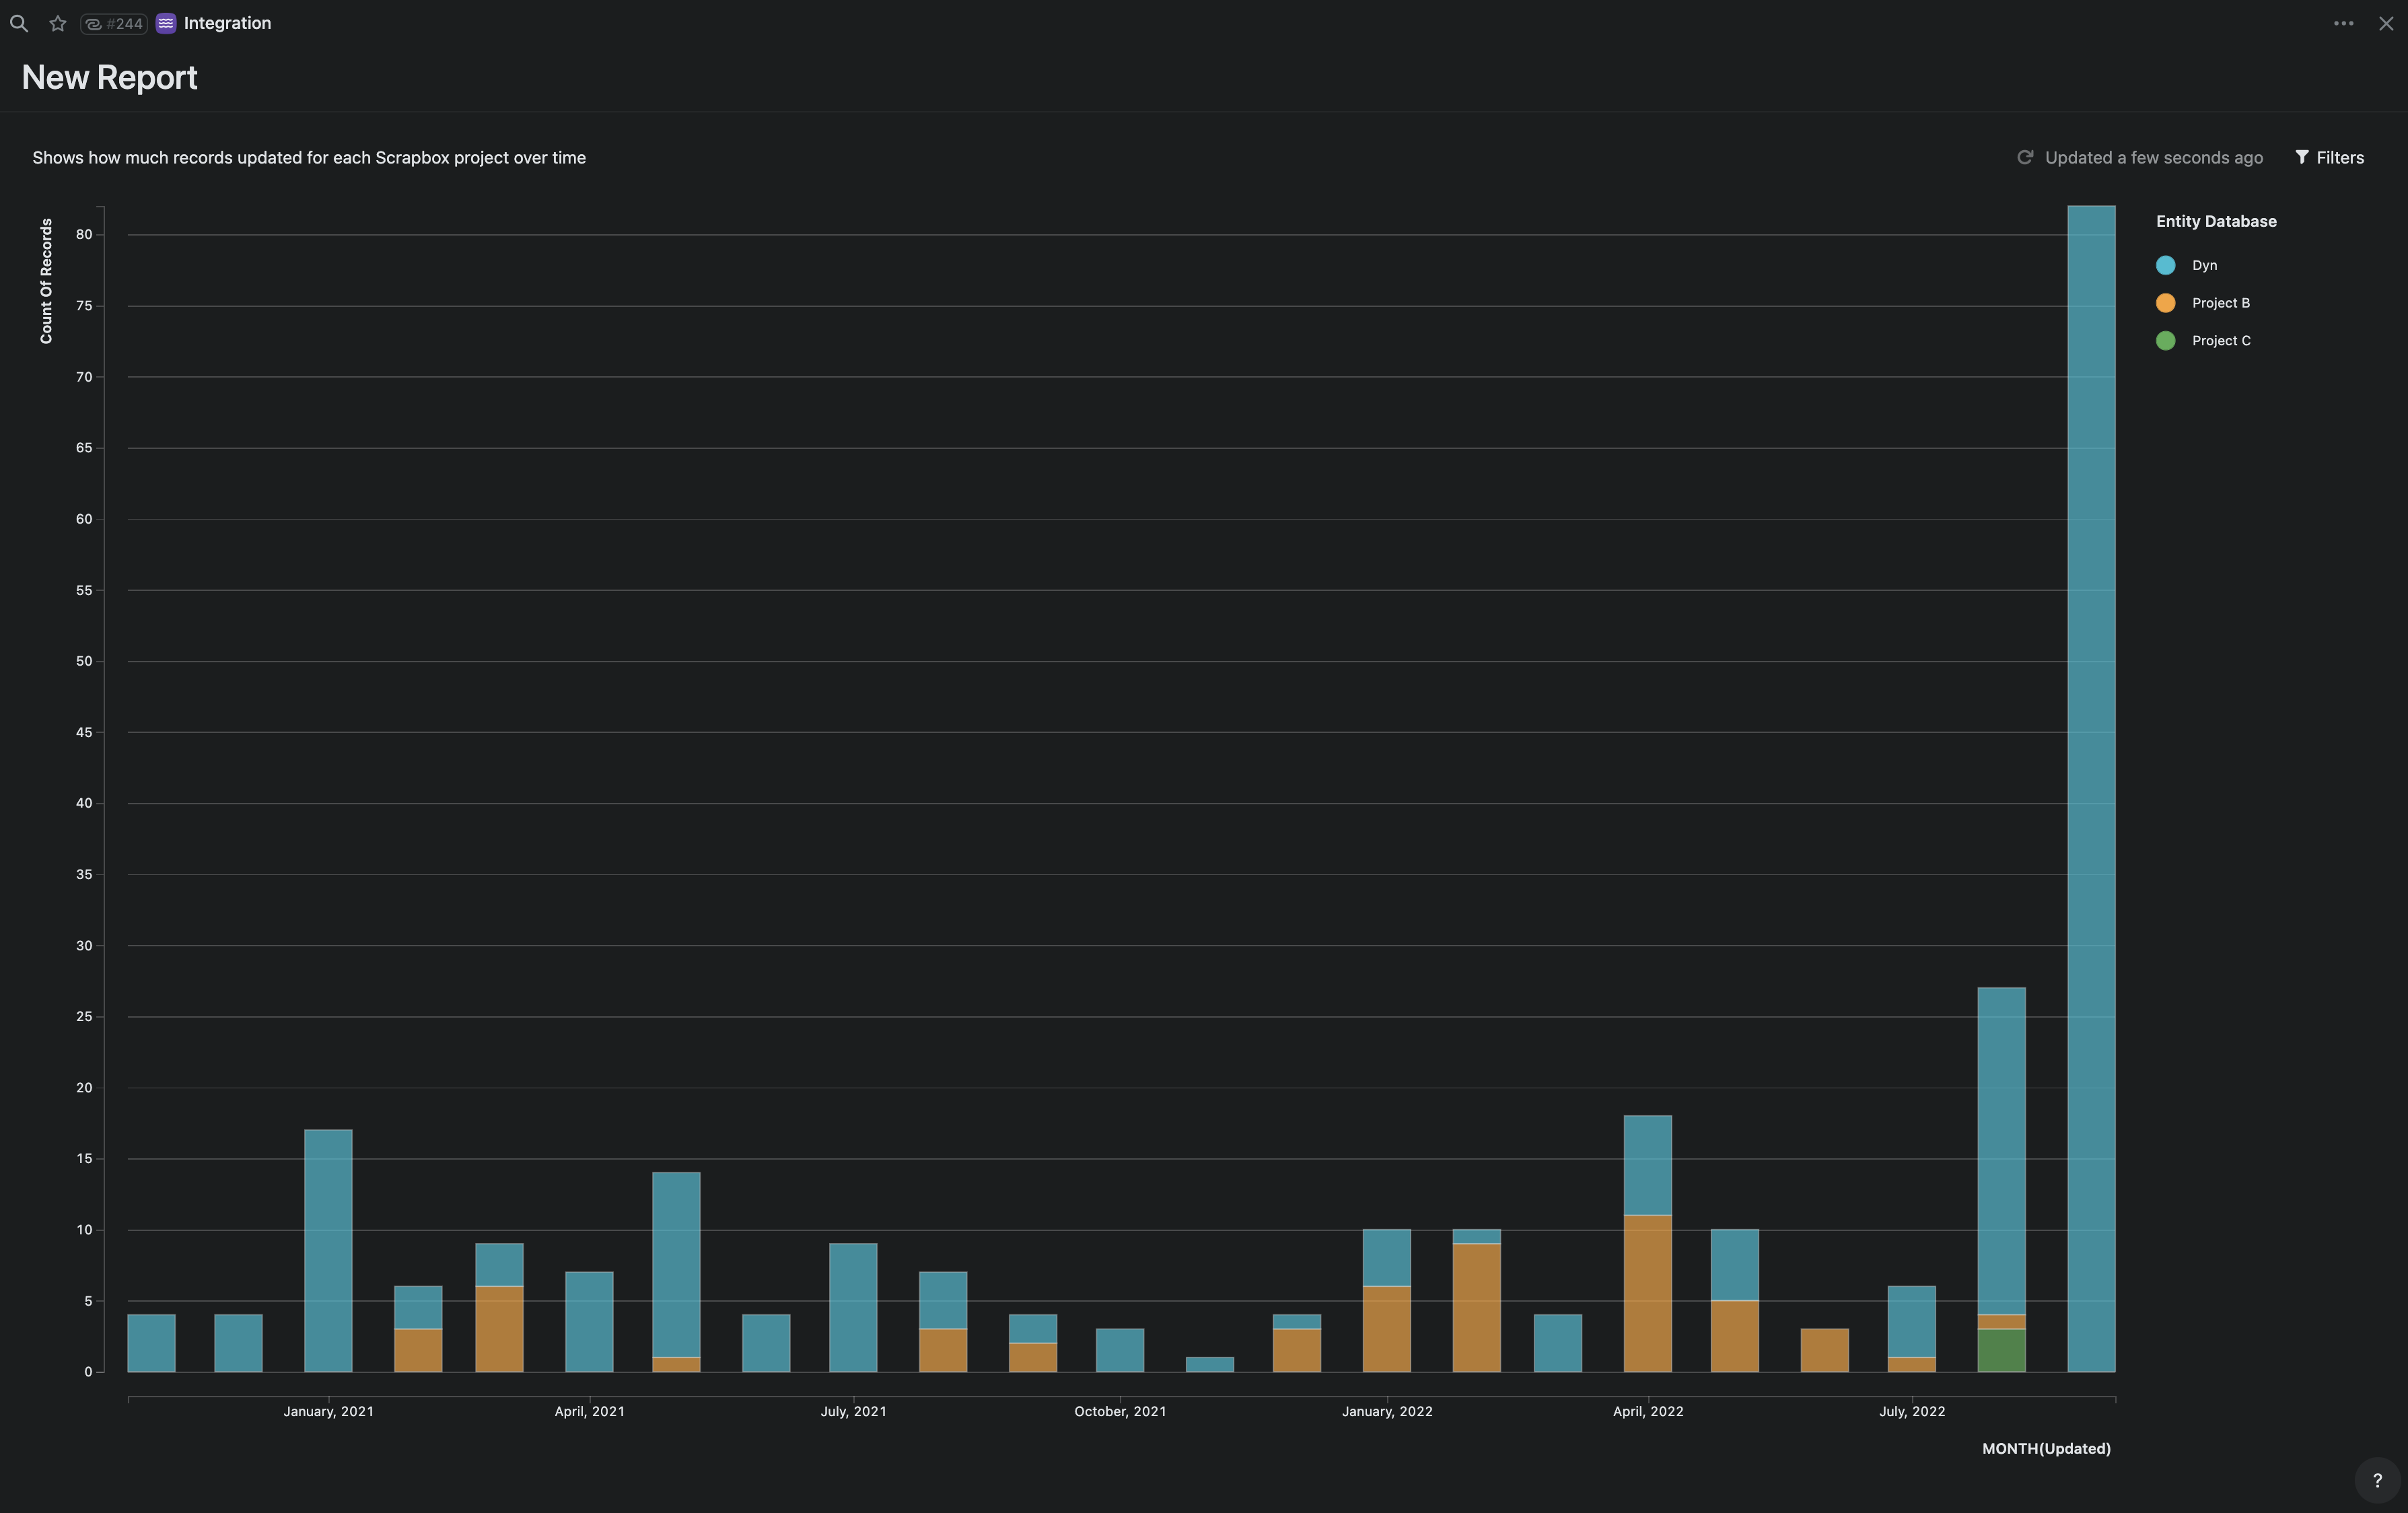Toggle the Project C legend label

point(2221,341)
